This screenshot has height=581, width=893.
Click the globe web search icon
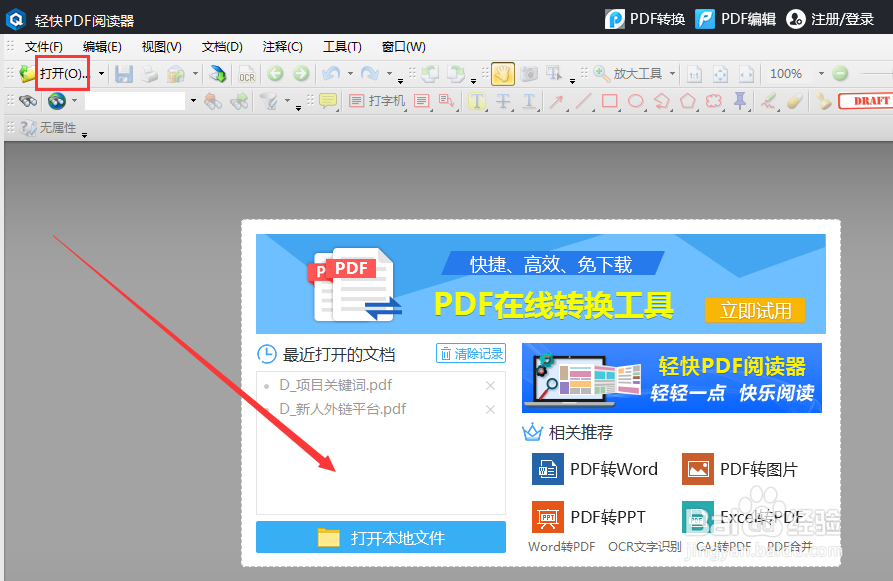(56, 101)
